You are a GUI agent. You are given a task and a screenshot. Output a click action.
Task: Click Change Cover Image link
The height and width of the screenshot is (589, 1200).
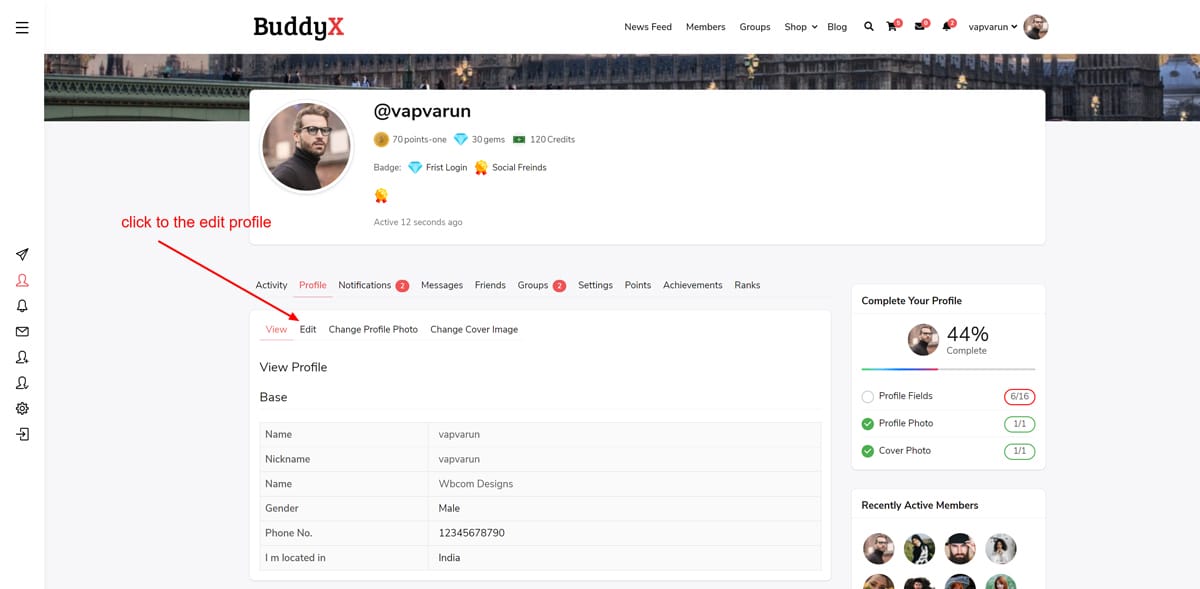pyautogui.click(x=474, y=329)
